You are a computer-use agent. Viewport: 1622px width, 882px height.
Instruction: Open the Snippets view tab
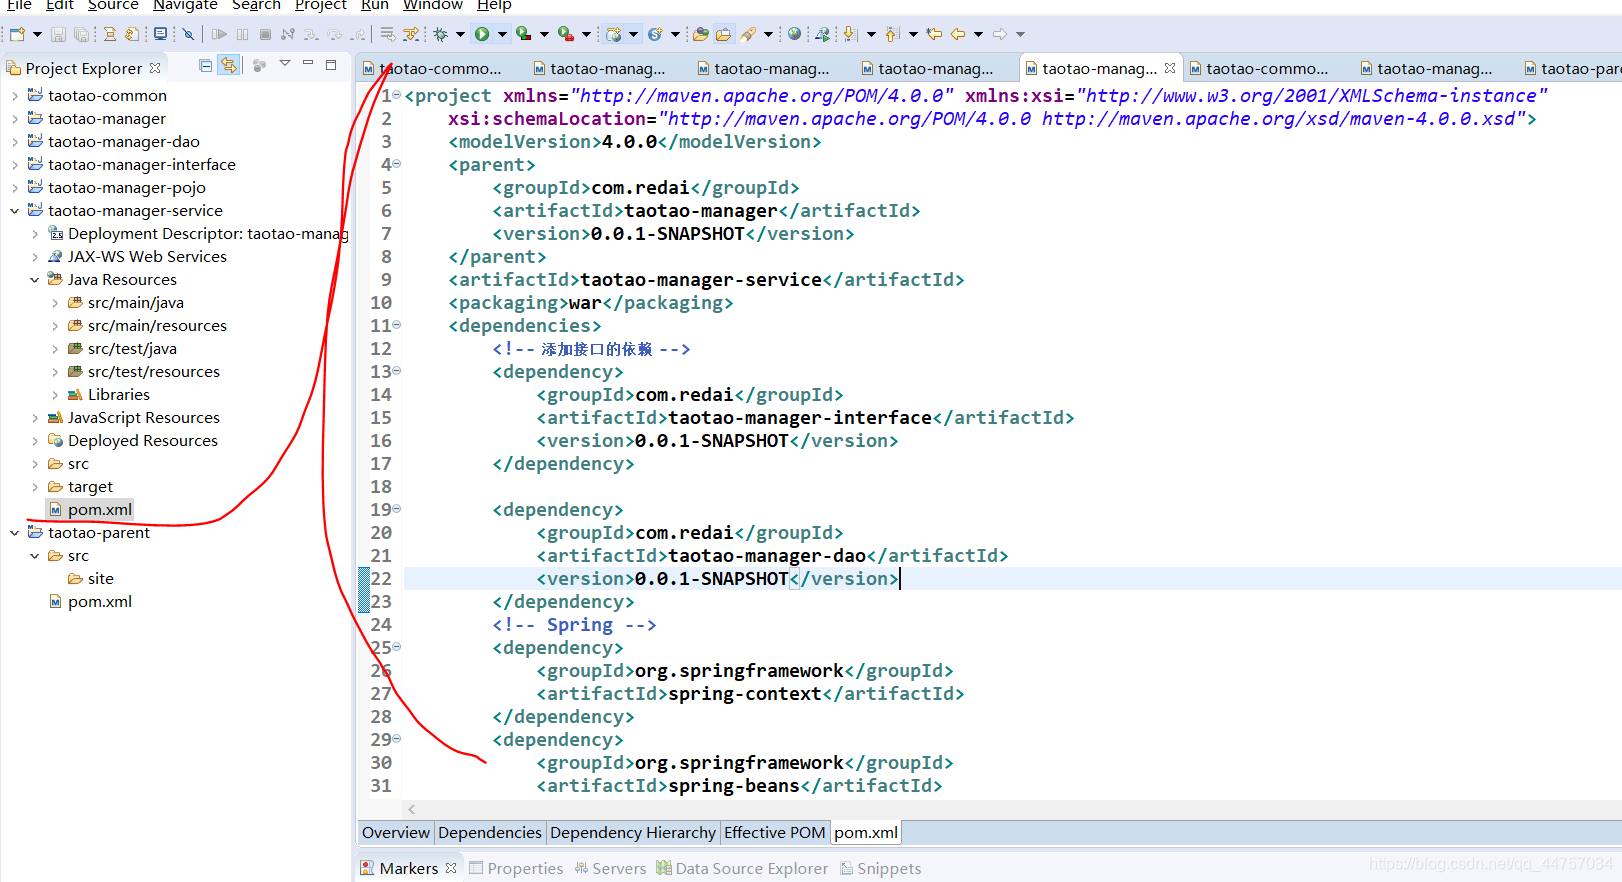881,868
